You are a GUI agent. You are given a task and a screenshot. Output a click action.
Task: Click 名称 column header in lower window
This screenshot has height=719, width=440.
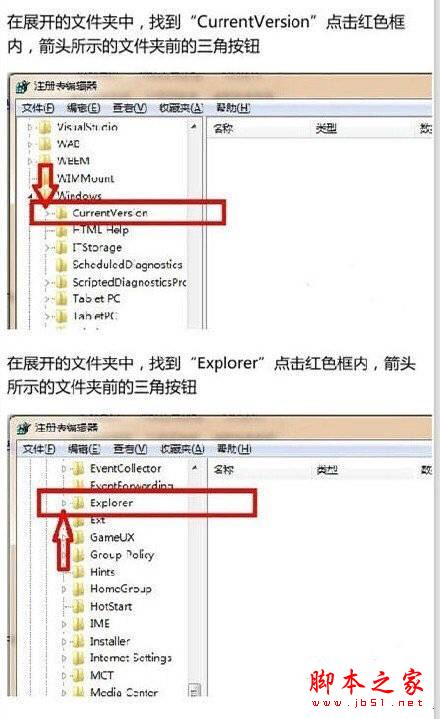click(x=224, y=470)
